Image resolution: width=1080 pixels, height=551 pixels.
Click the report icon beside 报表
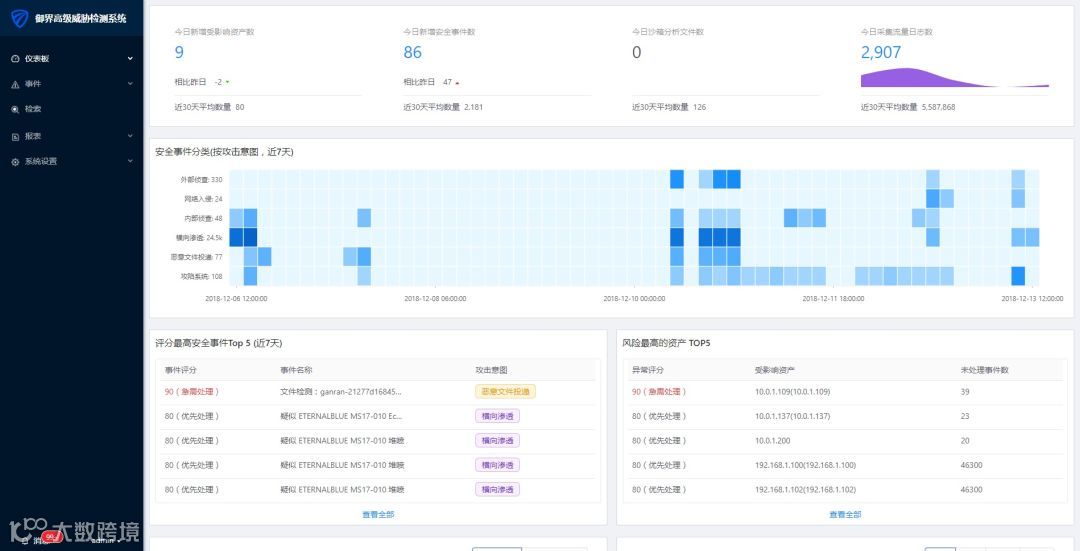[x=15, y=136]
